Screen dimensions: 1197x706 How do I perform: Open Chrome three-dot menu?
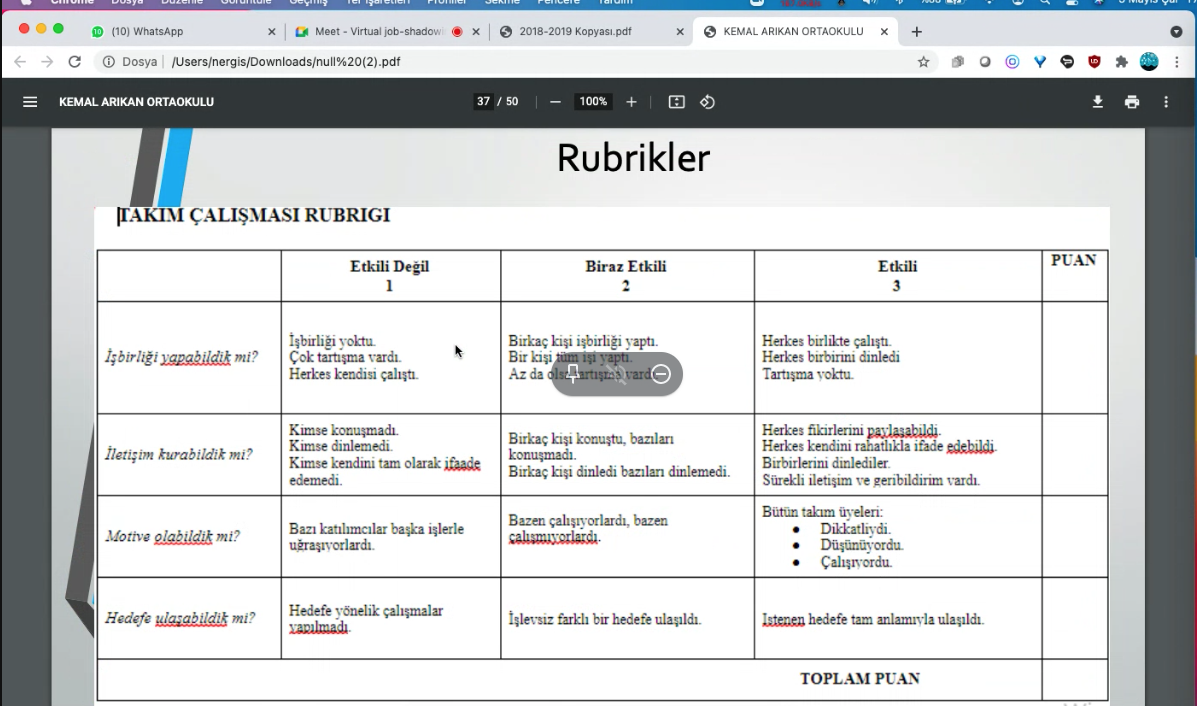click(x=1176, y=62)
